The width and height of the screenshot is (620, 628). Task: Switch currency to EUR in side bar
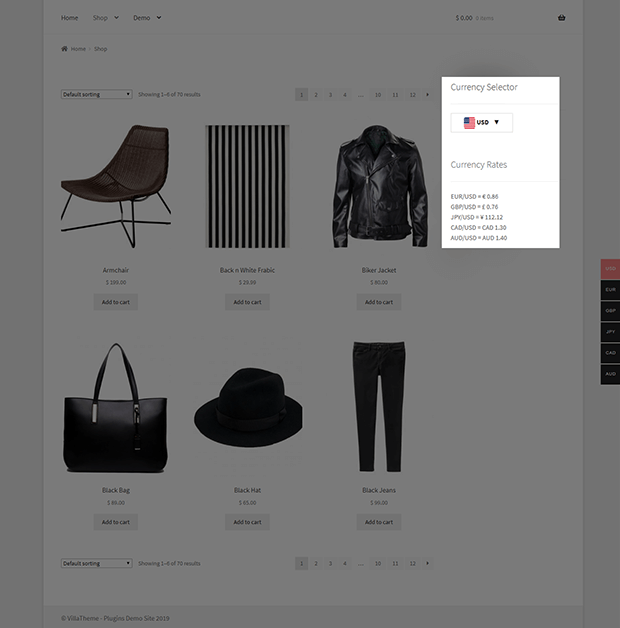610,290
